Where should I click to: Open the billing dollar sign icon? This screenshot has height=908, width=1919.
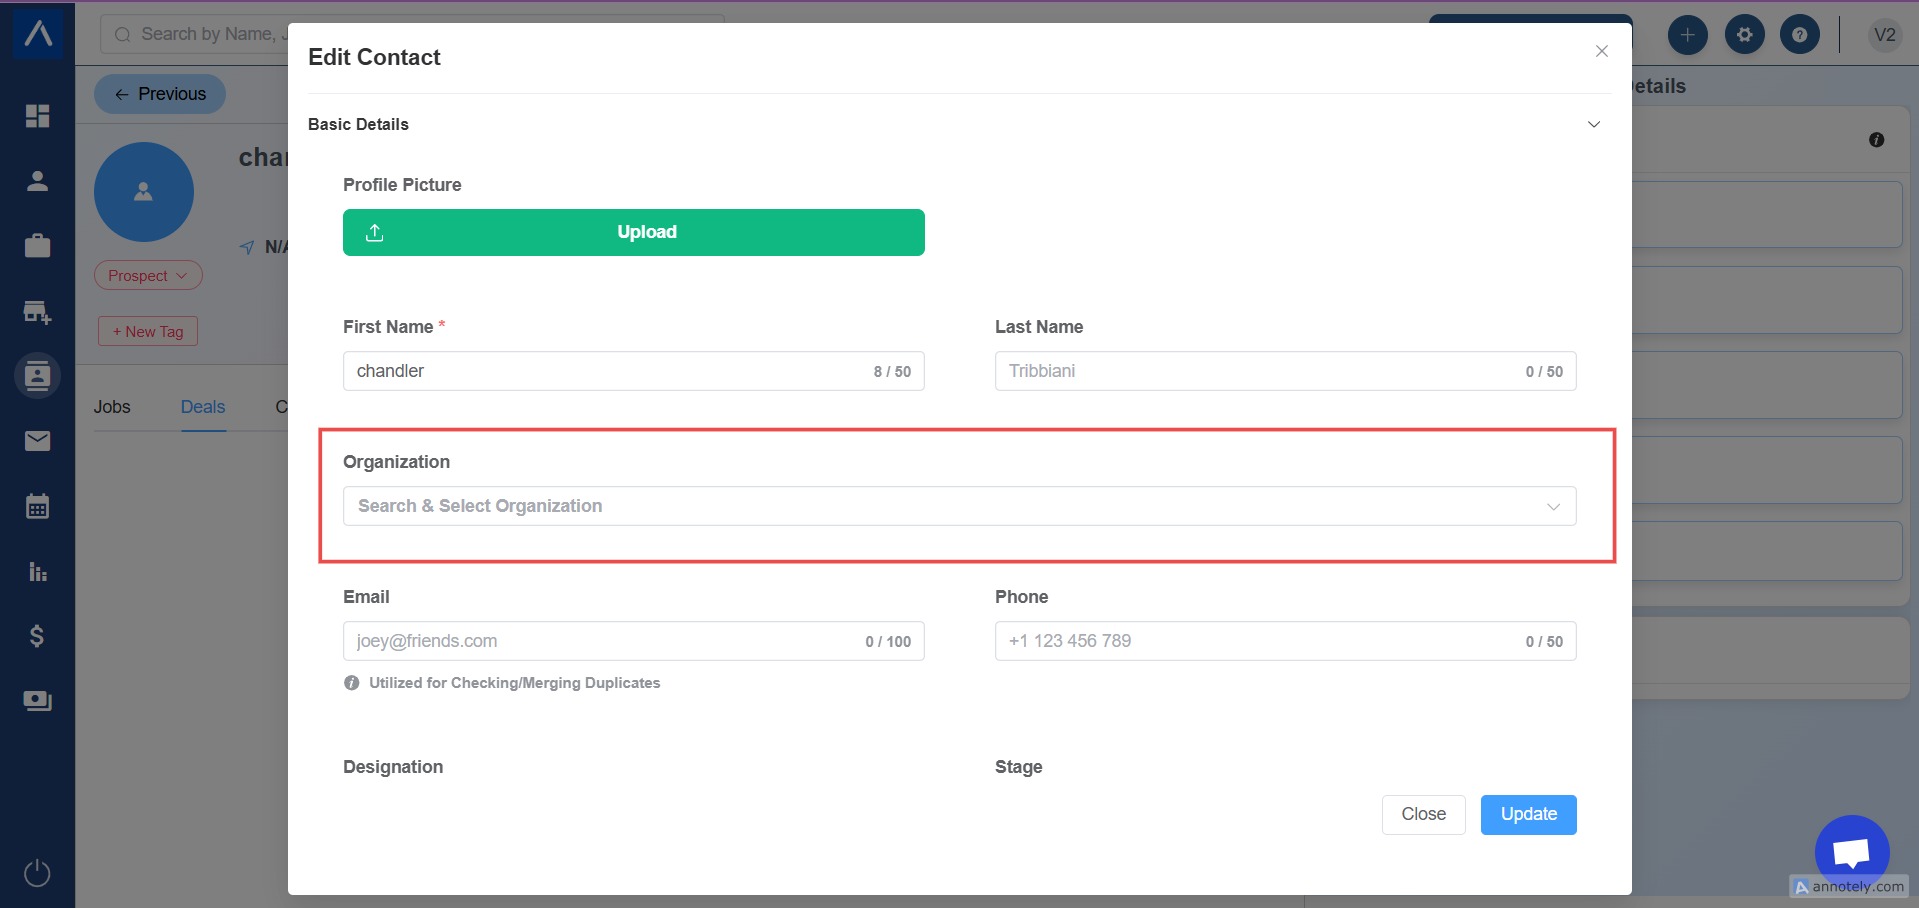tap(37, 636)
